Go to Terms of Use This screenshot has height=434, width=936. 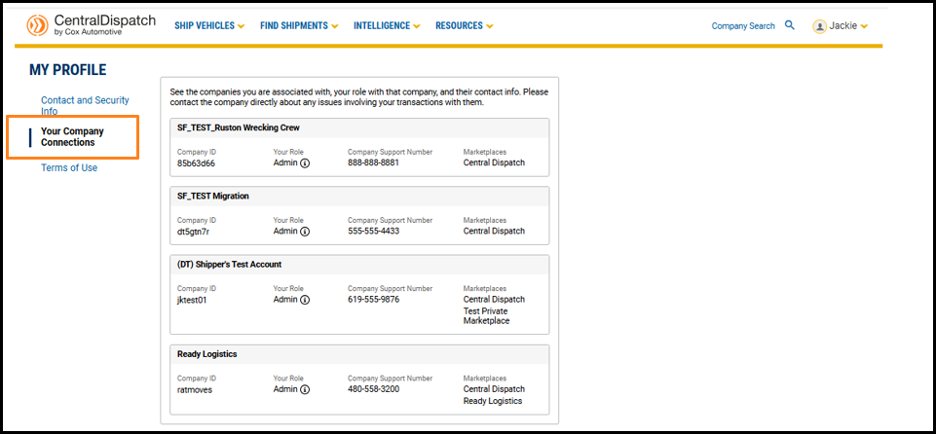69,168
